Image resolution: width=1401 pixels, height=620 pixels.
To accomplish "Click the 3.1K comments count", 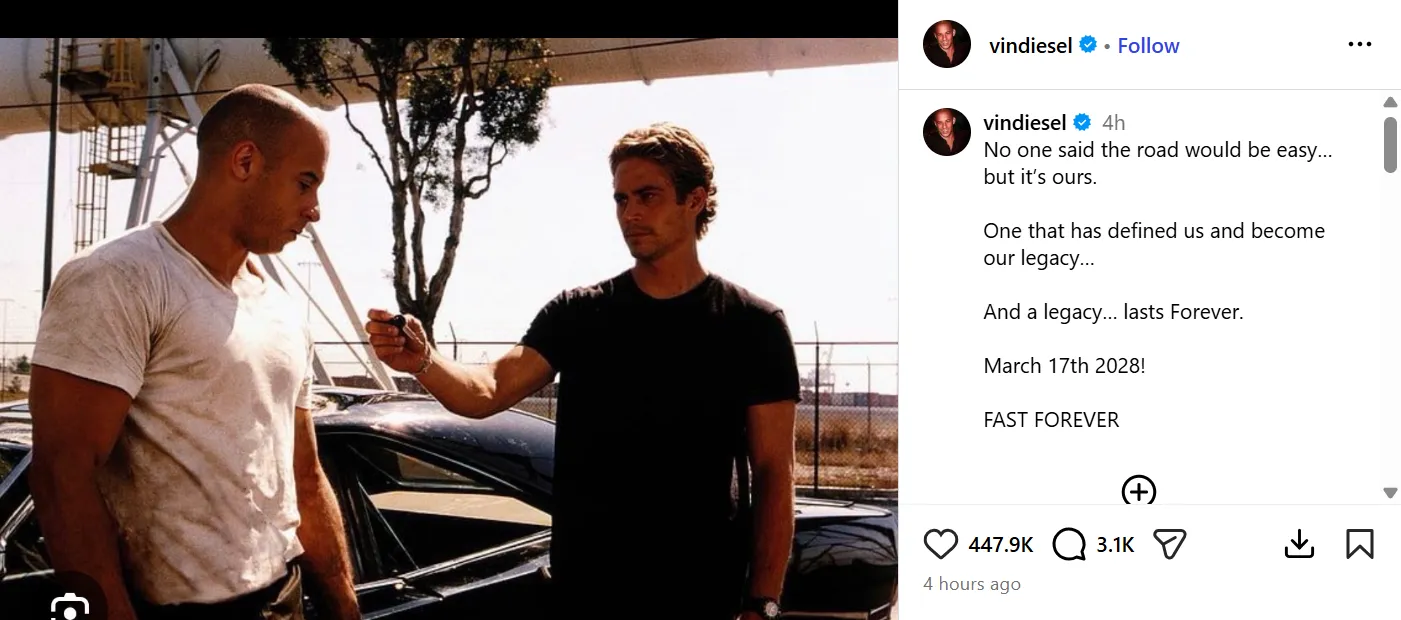I will (1115, 545).
